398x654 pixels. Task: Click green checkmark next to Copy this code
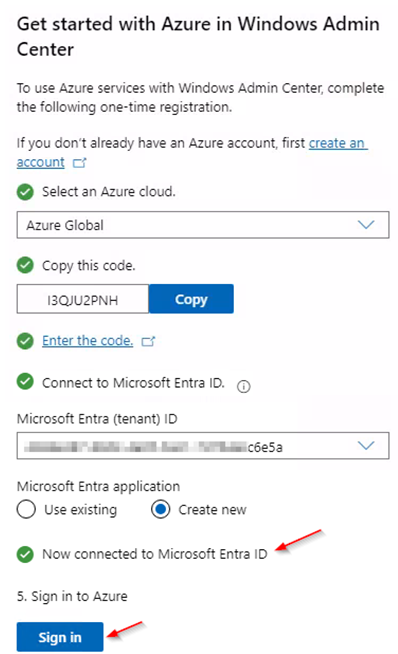(x=25, y=265)
